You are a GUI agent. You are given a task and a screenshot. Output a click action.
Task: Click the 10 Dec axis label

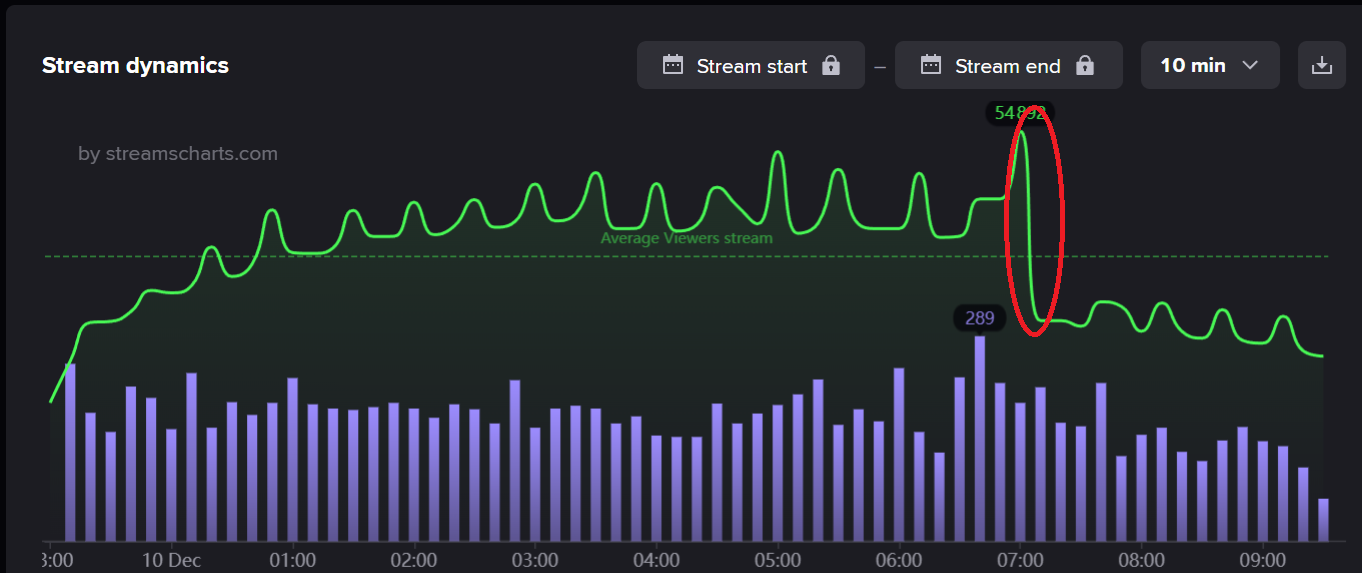[x=171, y=559]
